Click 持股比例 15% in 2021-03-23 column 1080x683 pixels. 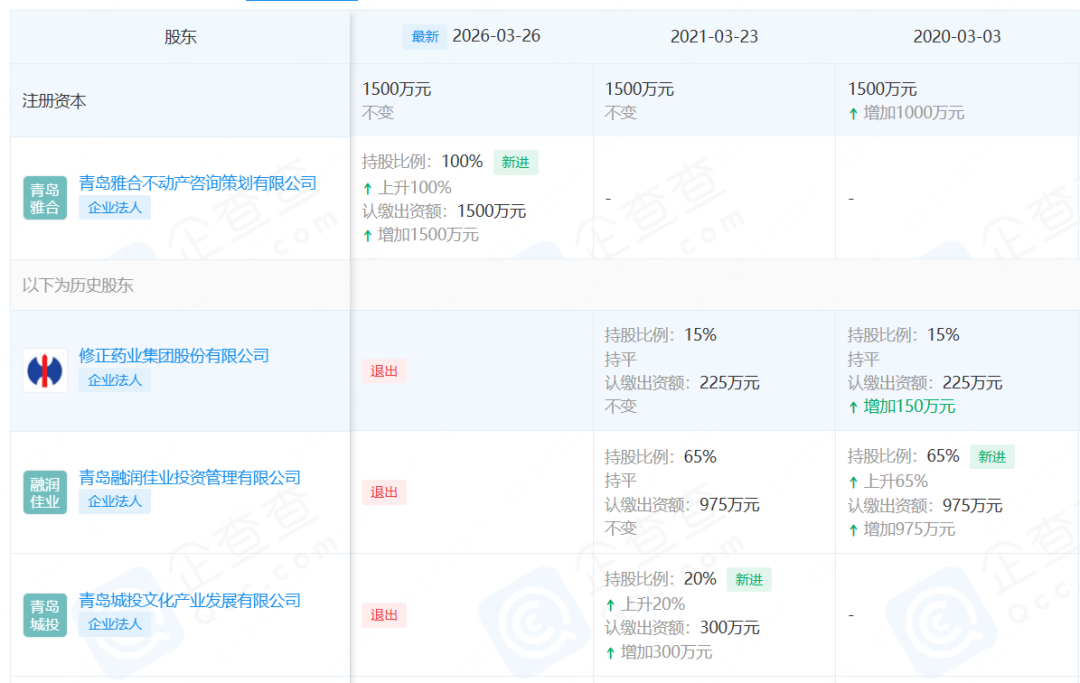coord(661,335)
